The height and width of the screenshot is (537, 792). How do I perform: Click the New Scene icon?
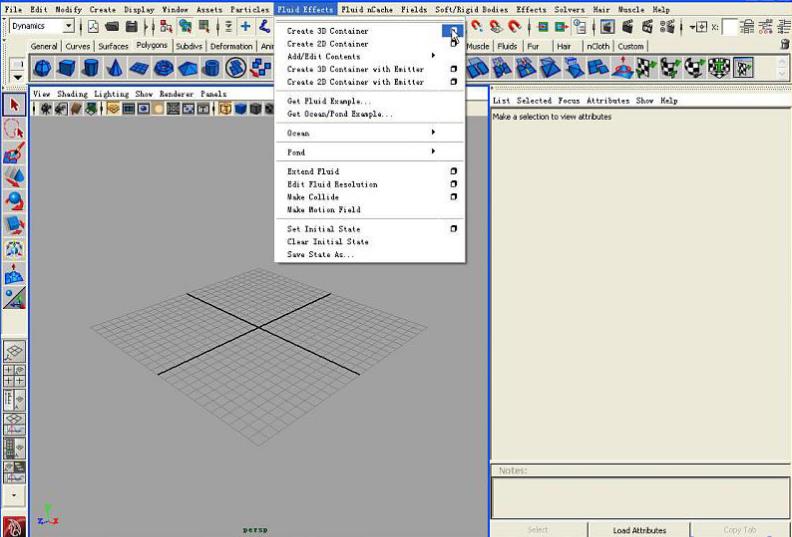[93, 26]
